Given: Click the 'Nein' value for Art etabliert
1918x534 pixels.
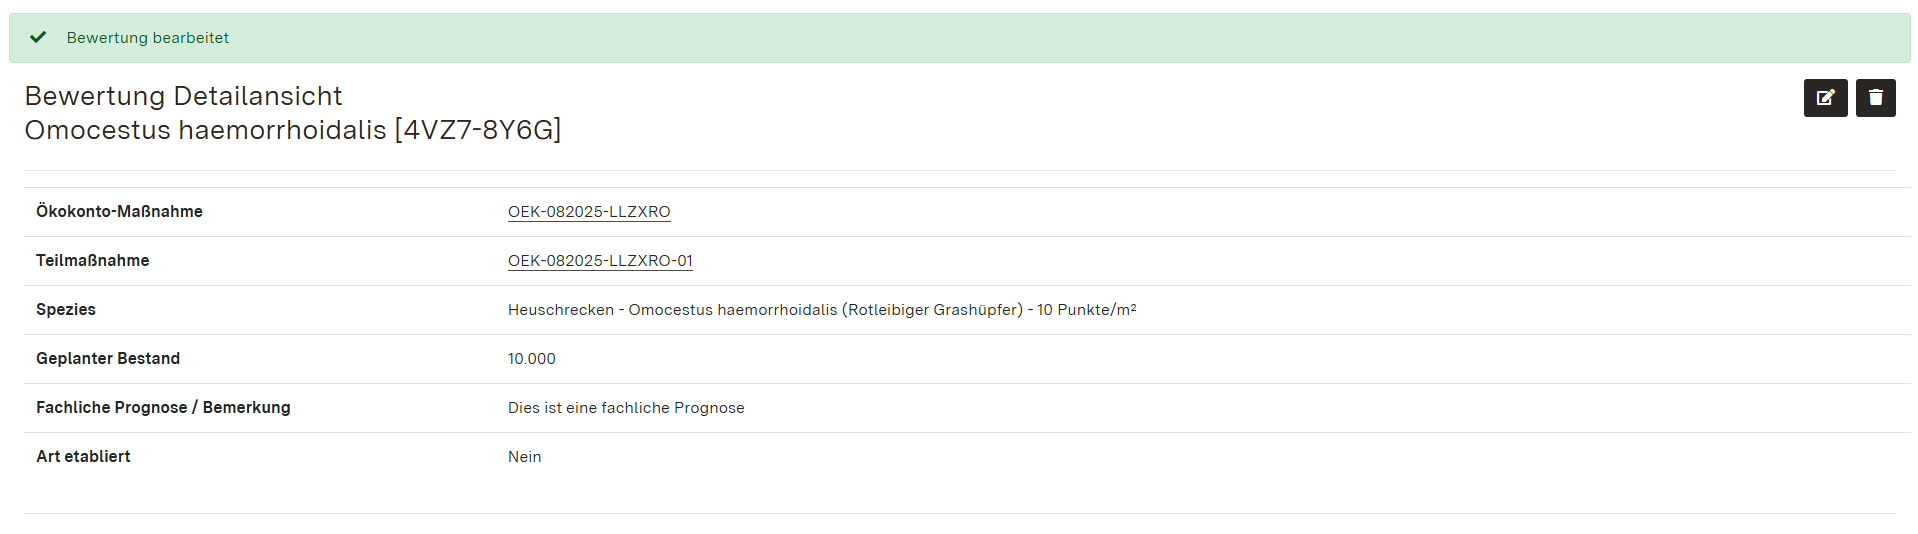Looking at the screenshot, I should pyautogui.click(x=525, y=457).
